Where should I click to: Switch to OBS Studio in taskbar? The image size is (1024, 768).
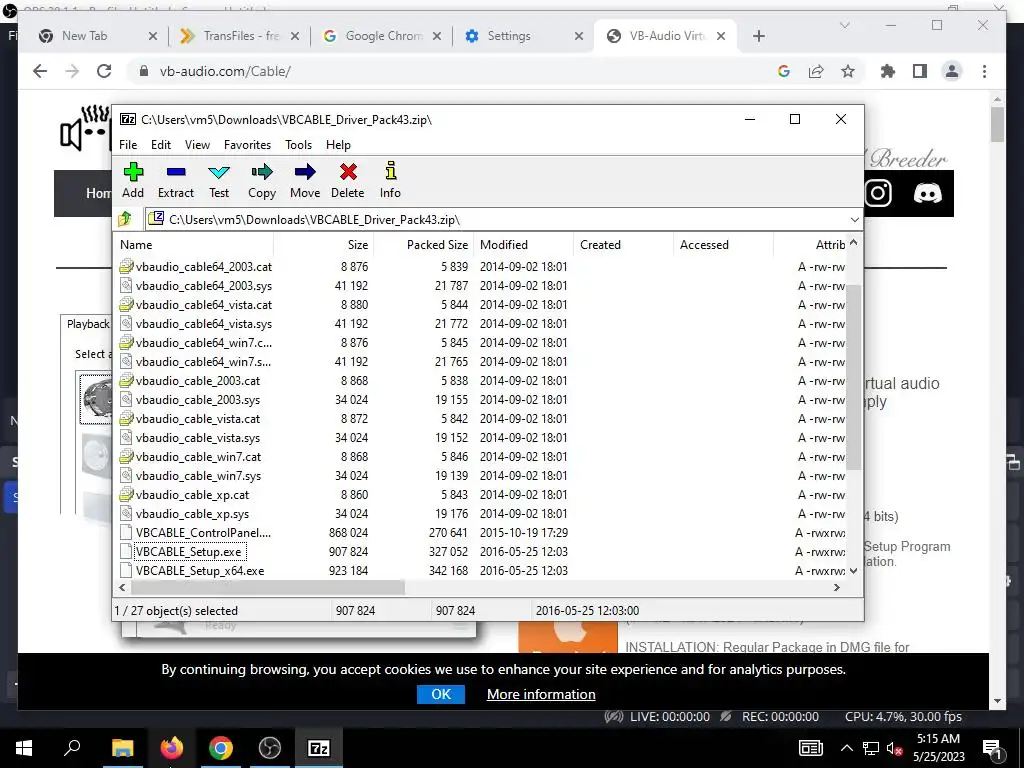[270, 748]
